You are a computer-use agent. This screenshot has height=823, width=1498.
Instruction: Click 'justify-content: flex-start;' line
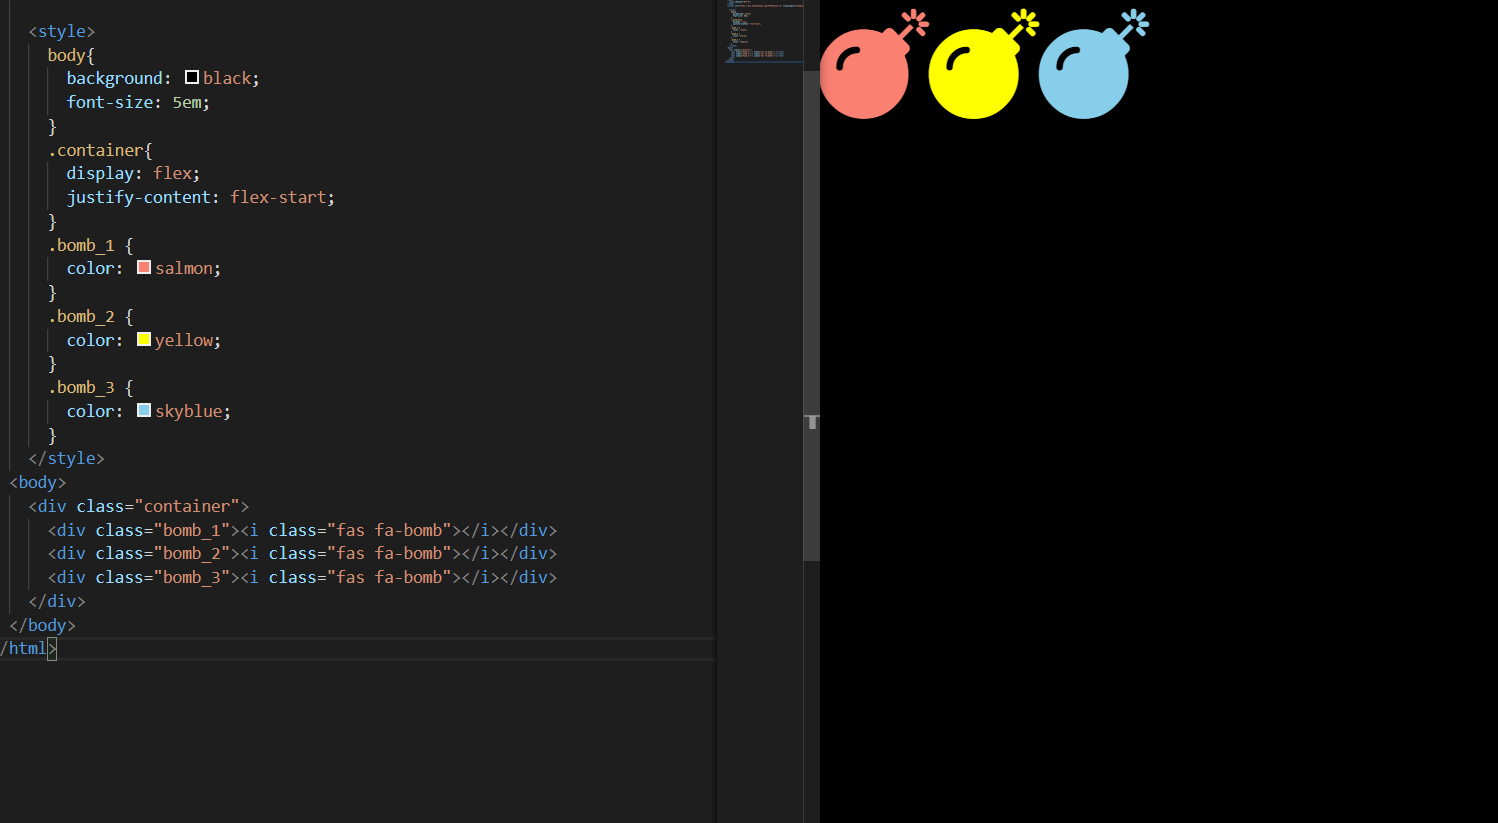pyautogui.click(x=201, y=197)
